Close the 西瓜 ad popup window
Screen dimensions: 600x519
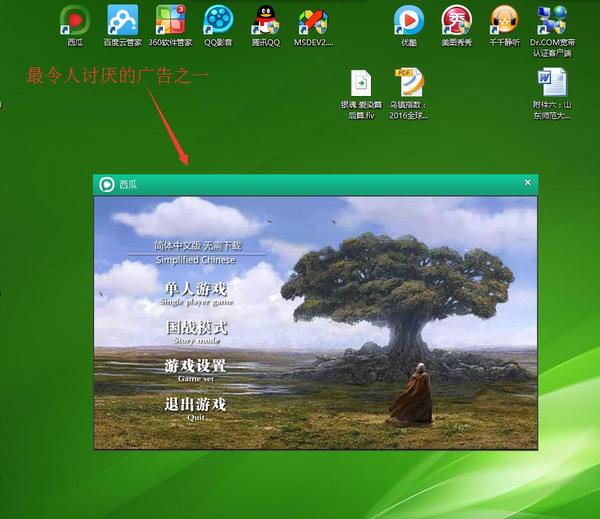pyautogui.click(x=527, y=183)
